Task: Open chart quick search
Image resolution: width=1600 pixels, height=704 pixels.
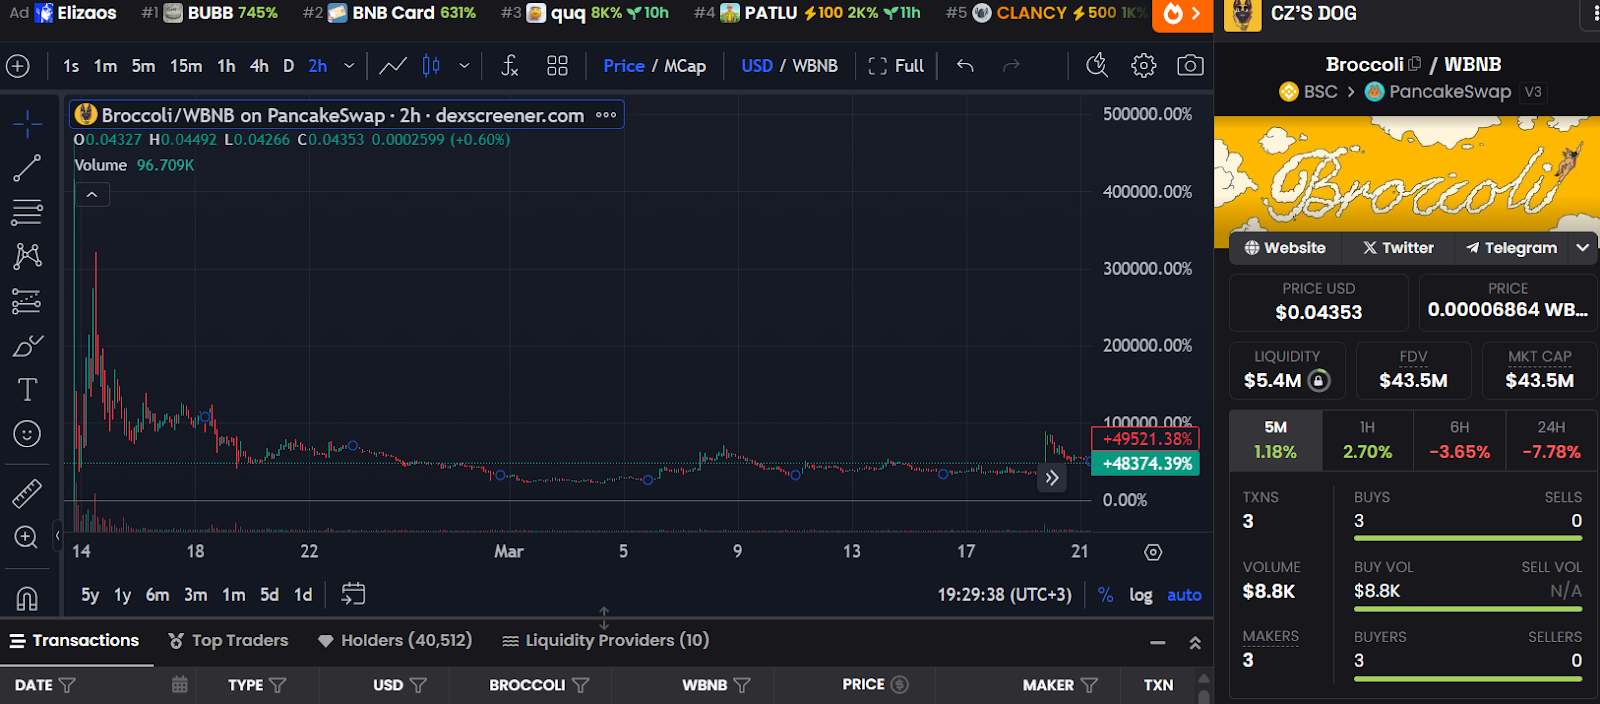Action: (x=1097, y=66)
